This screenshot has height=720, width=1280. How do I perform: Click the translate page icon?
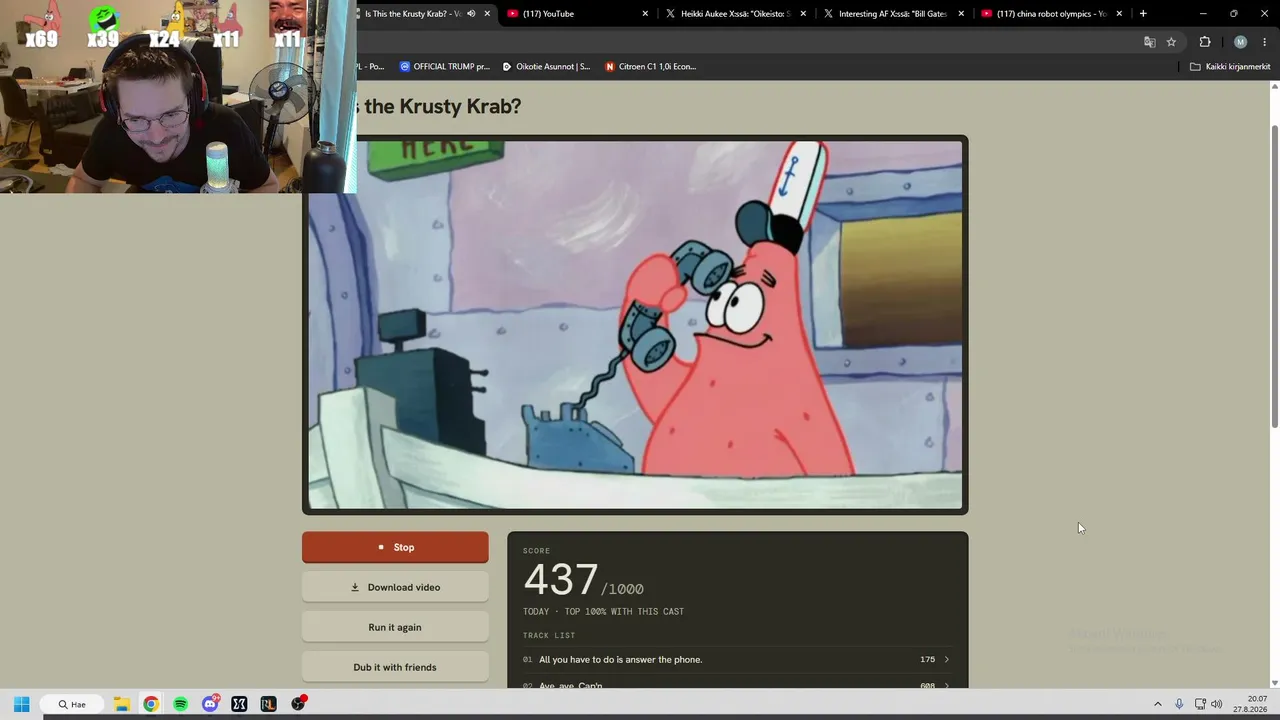pos(1149,42)
